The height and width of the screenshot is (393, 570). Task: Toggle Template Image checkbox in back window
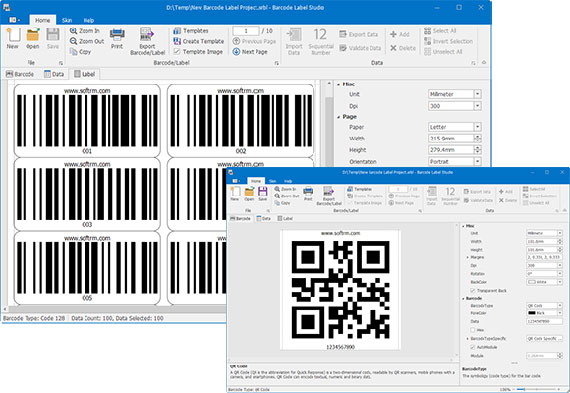(177, 52)
